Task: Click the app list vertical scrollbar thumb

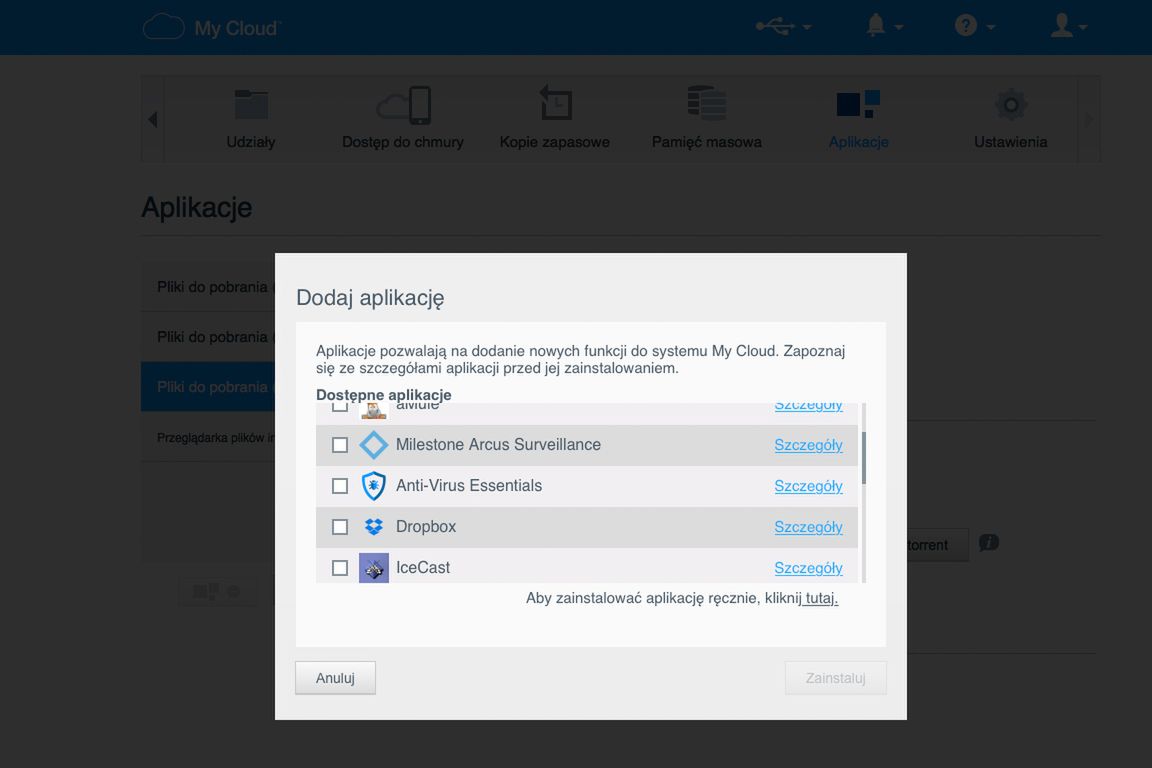Action: click(x=864, y=458)
